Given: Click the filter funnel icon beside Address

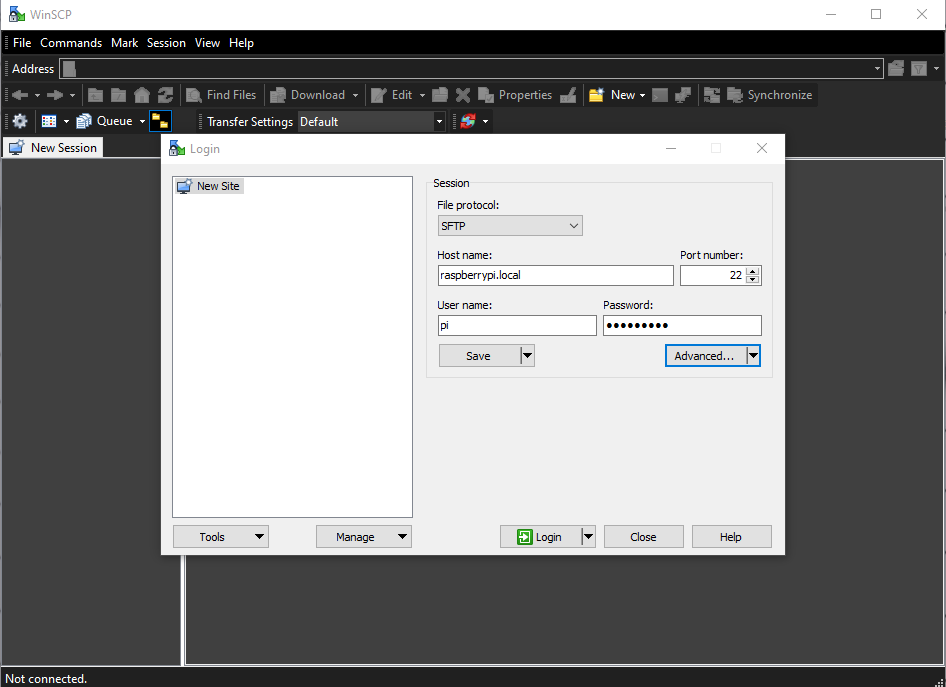Looking at the screenshot, I should [919, 69].
